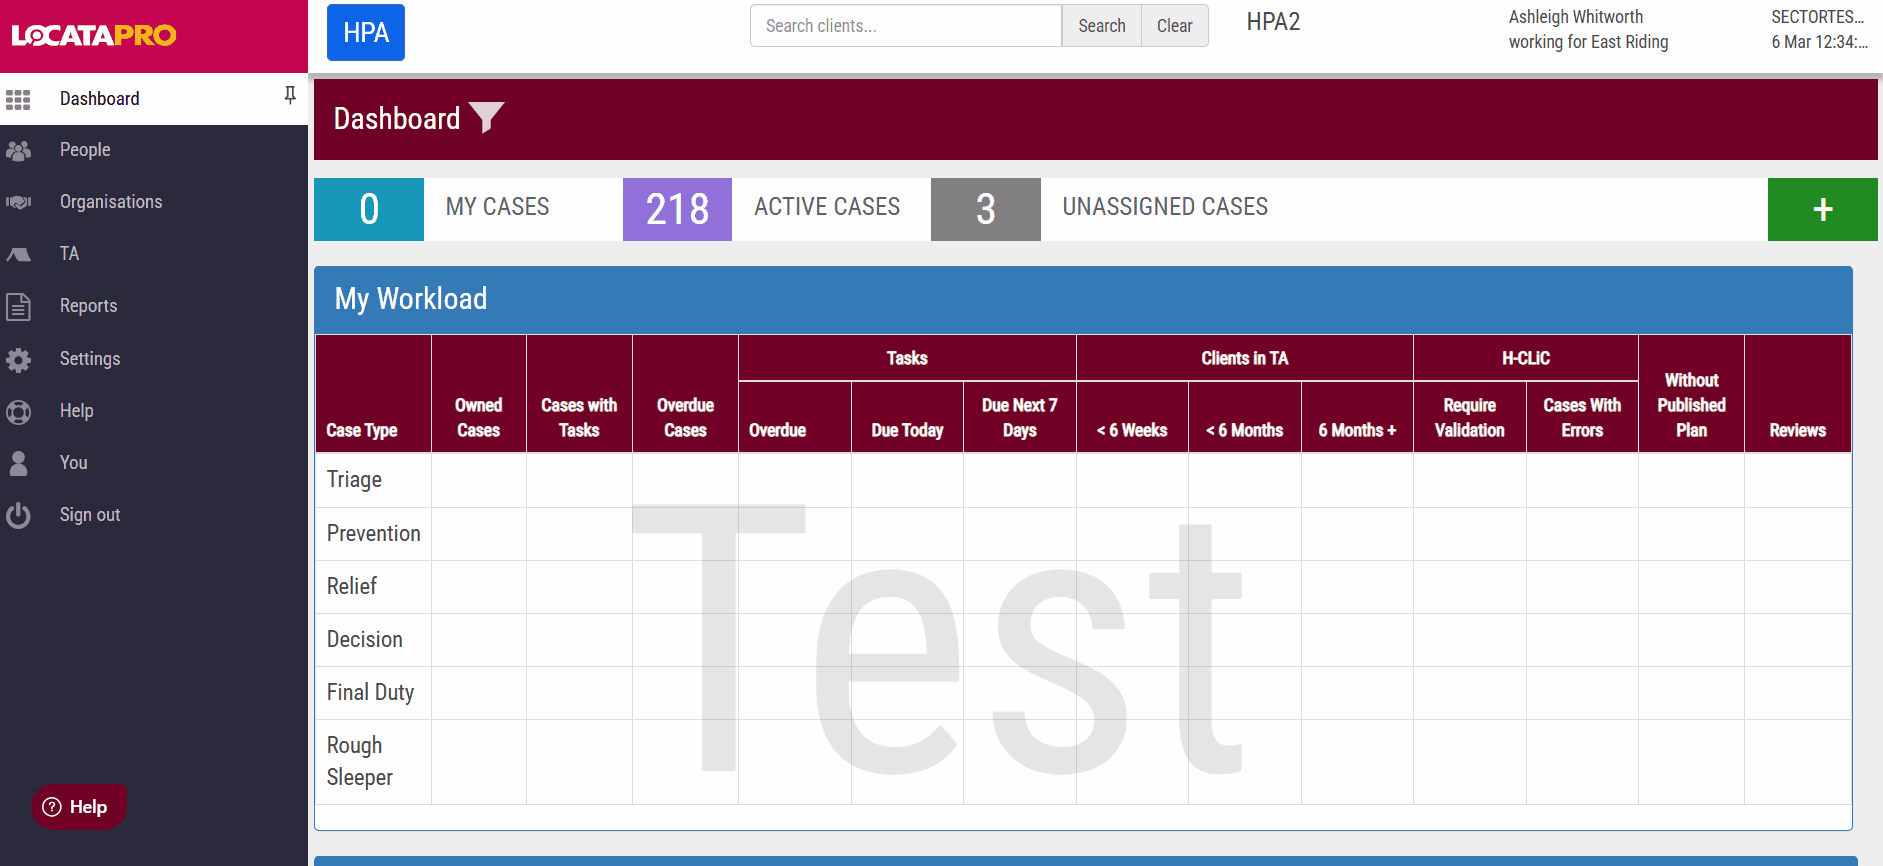Viewport: 1883px width, 866px height.
Task: Click the Settings gear icon
Action: [x=18, y=359]
